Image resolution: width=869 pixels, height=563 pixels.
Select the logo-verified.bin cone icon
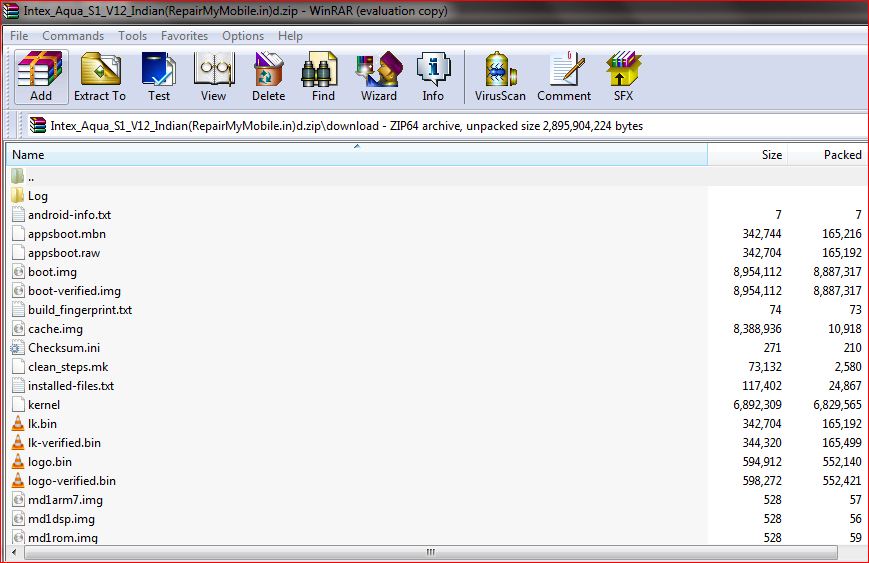(18, 480)
